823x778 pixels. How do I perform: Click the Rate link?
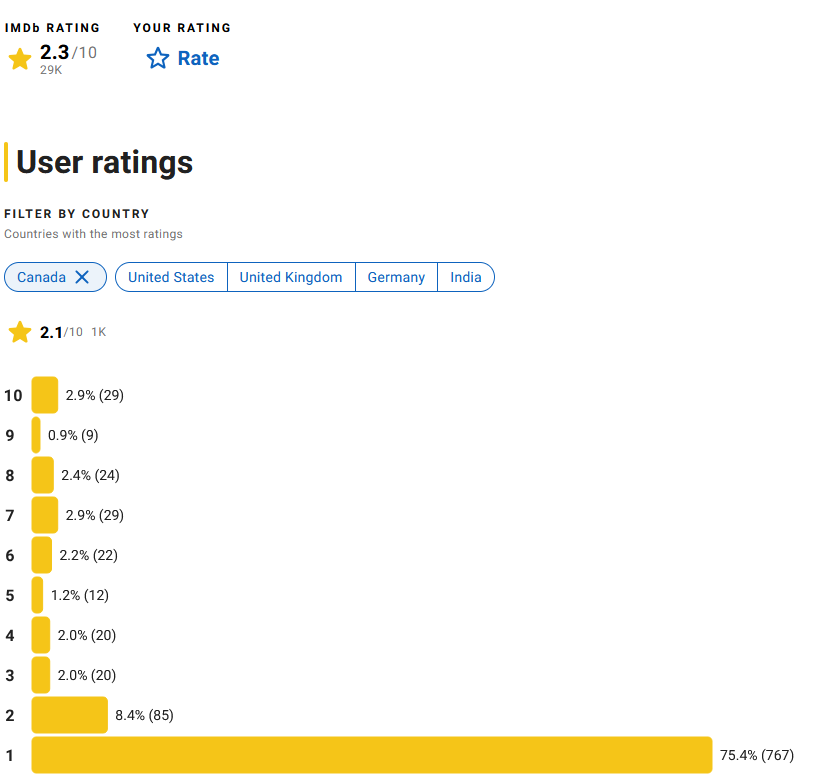tap(198, 59)
